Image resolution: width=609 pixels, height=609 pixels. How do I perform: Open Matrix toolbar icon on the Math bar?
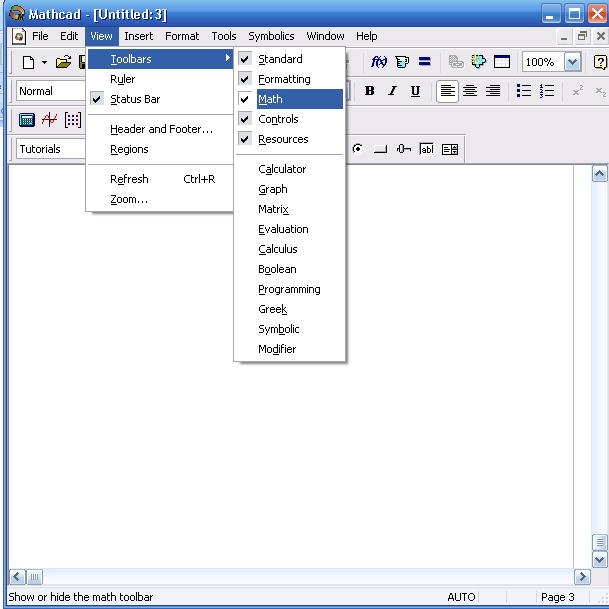coord(73,120)
